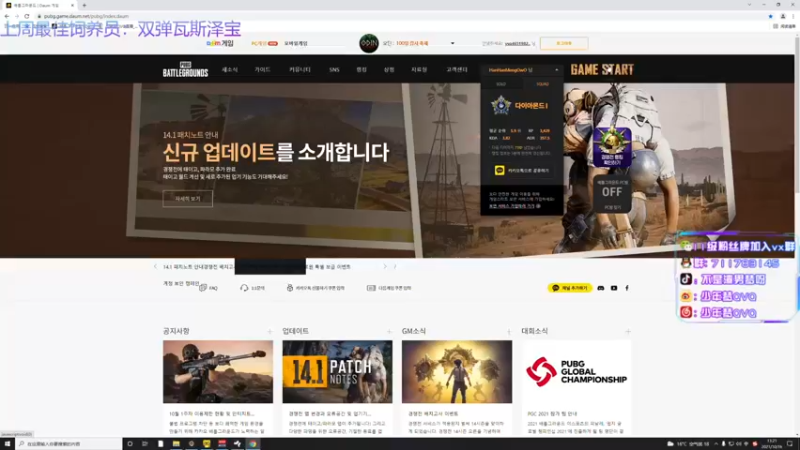Expand GM소식 section with plus
The height and width of the screenshot is (450, 800).
[508, 332]
